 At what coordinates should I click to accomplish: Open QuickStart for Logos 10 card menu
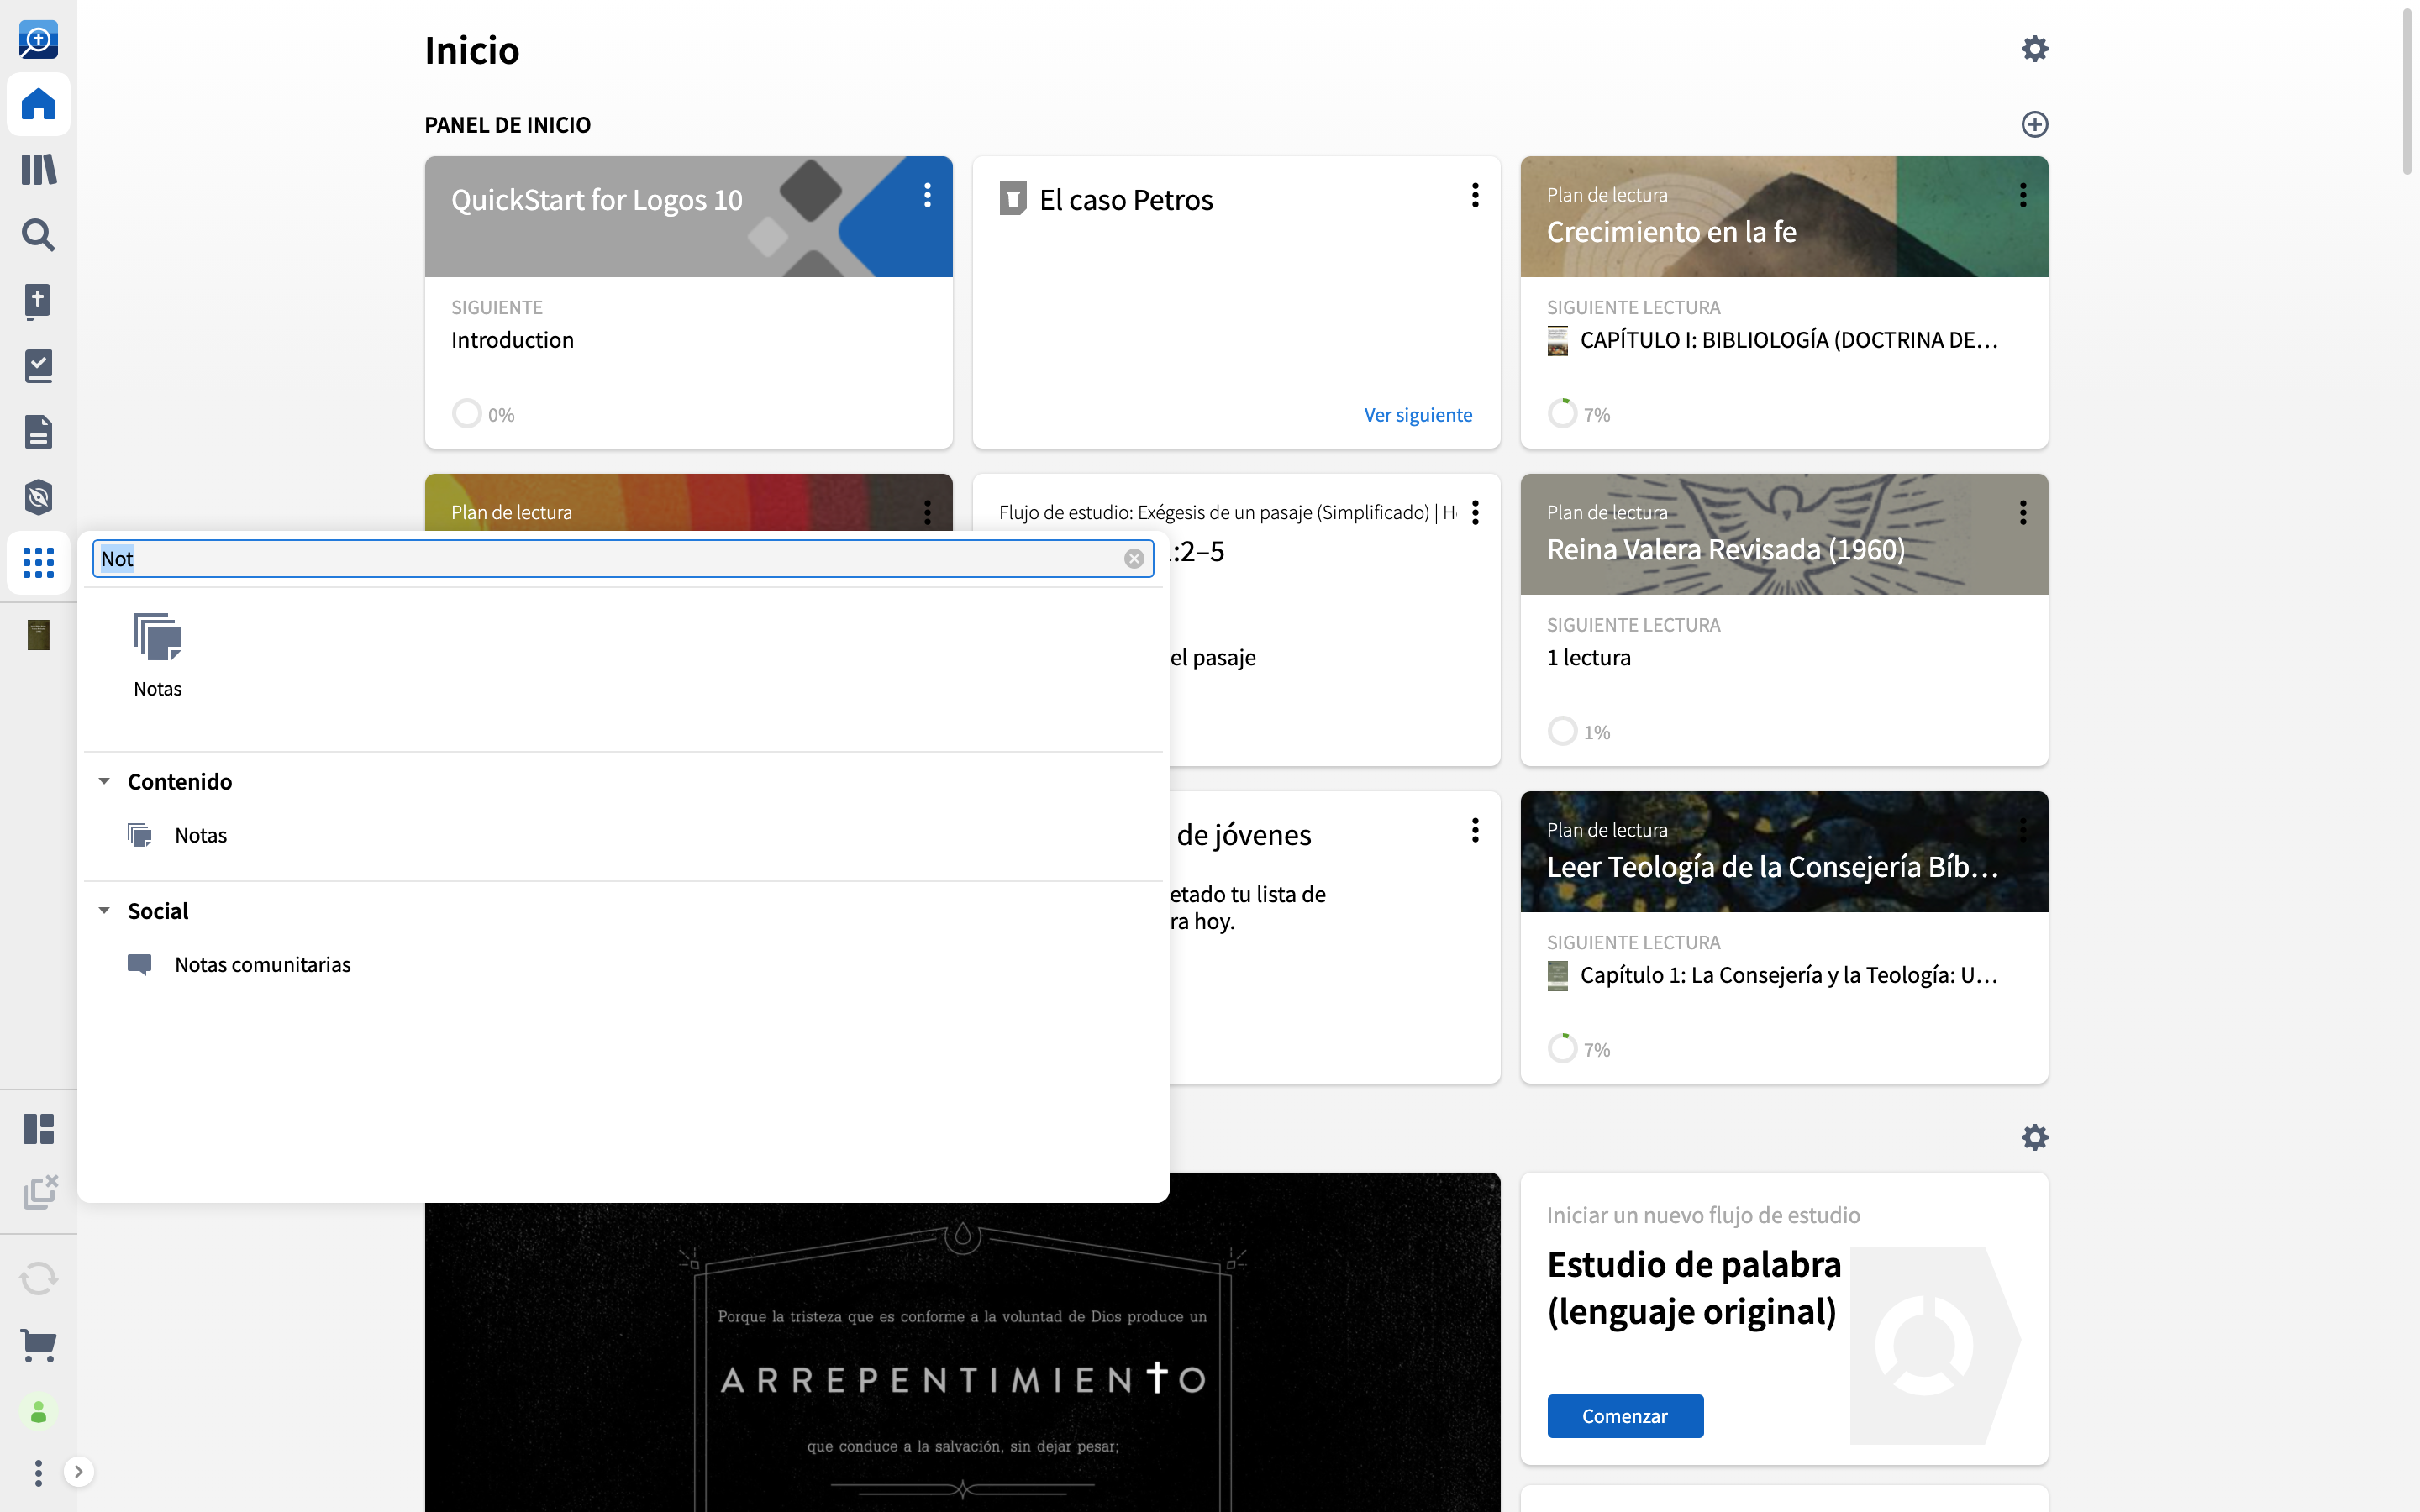pos(928,195)
